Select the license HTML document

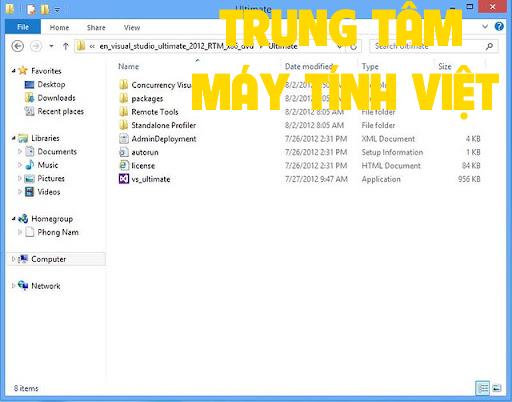(143, 166)
